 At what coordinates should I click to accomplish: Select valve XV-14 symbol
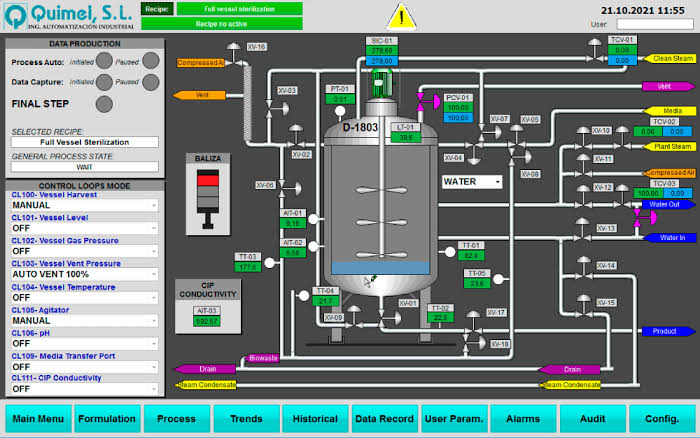tap(583, 269)
